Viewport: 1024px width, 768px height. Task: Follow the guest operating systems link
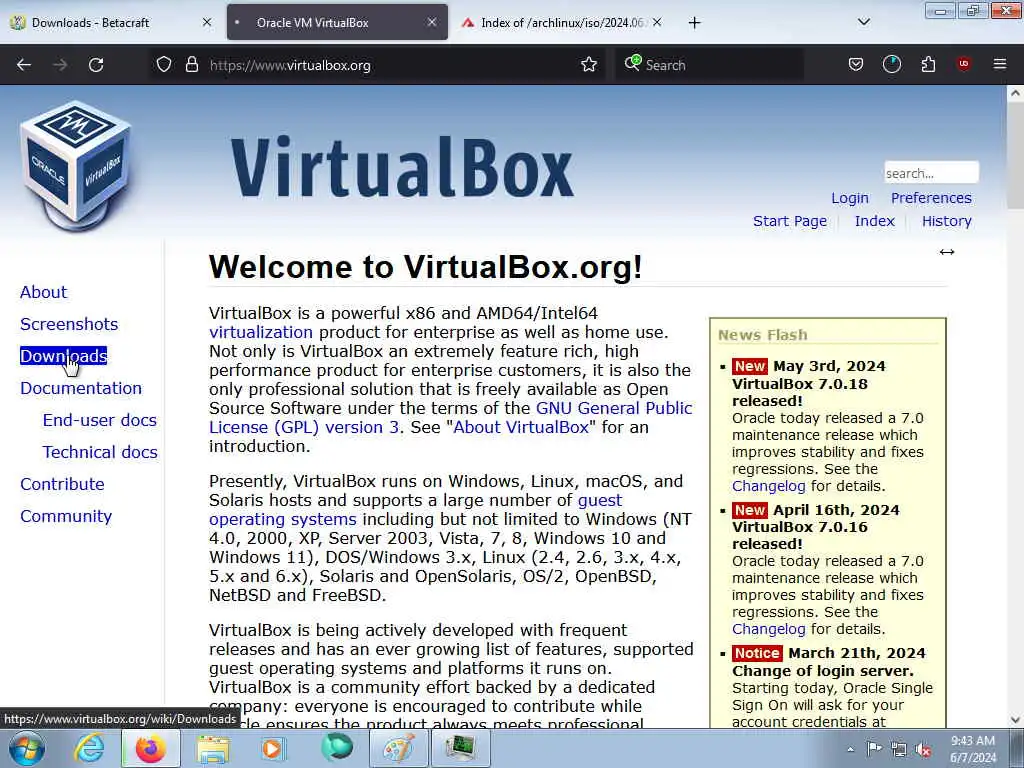tap(283, 519)
